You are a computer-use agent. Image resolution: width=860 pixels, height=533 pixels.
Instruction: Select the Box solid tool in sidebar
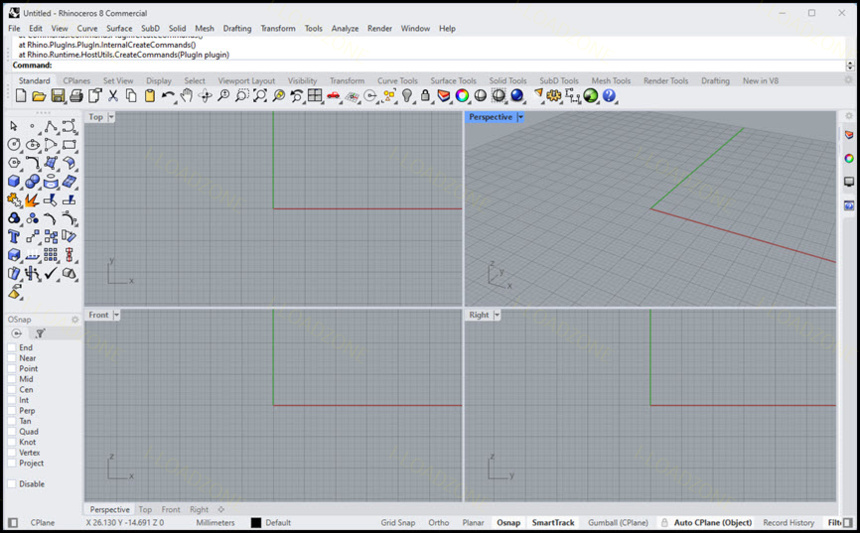(x=14, y=182)
